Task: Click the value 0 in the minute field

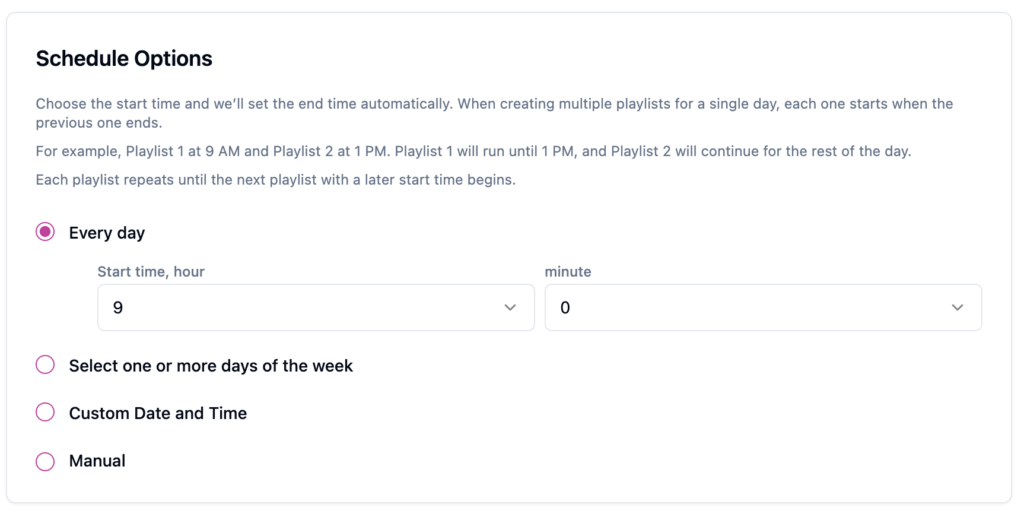Action: 565,308
